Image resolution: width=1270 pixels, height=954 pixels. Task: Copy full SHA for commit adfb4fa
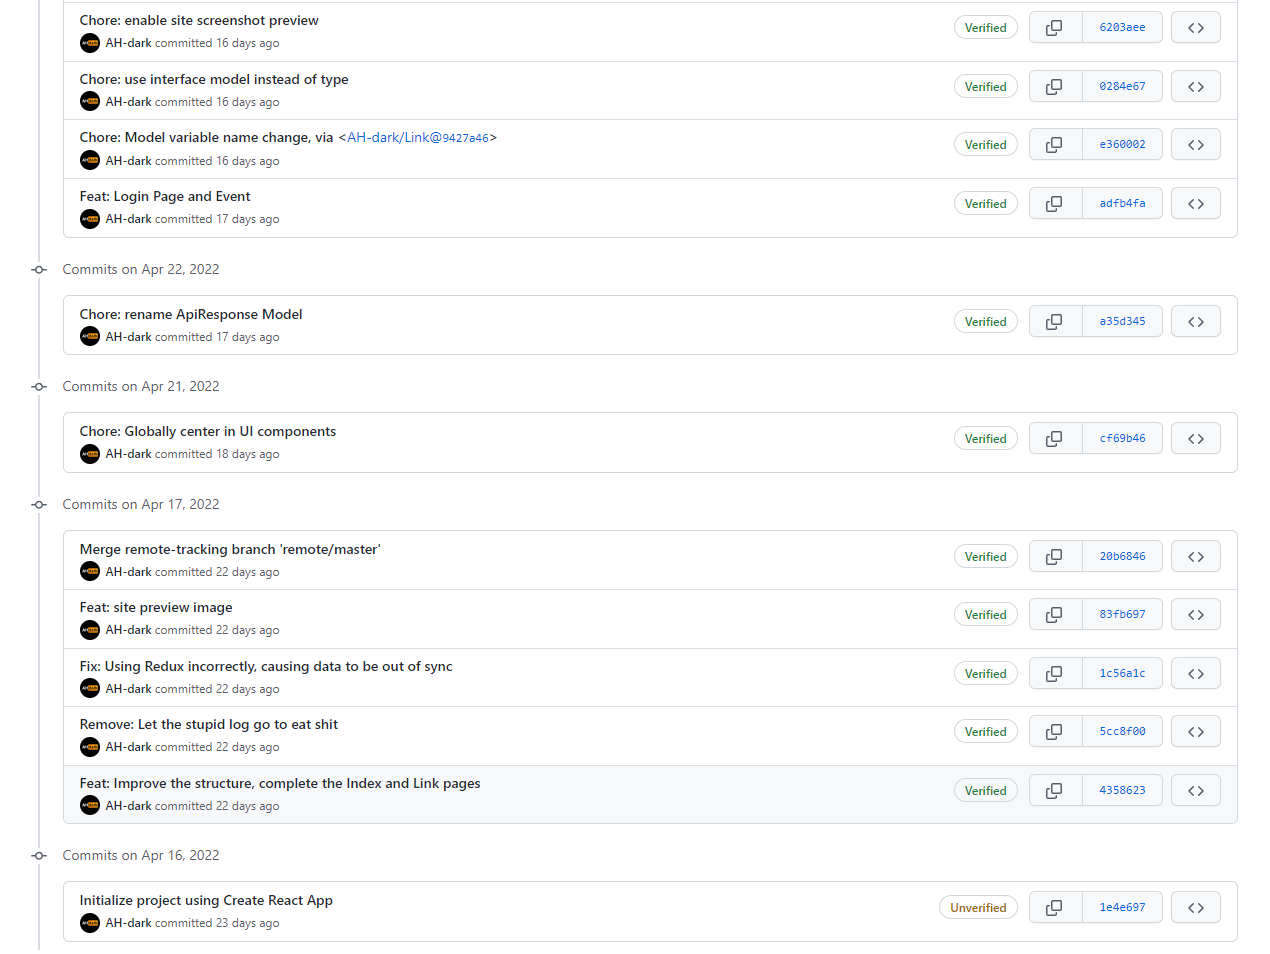(x=1054, y=204)
